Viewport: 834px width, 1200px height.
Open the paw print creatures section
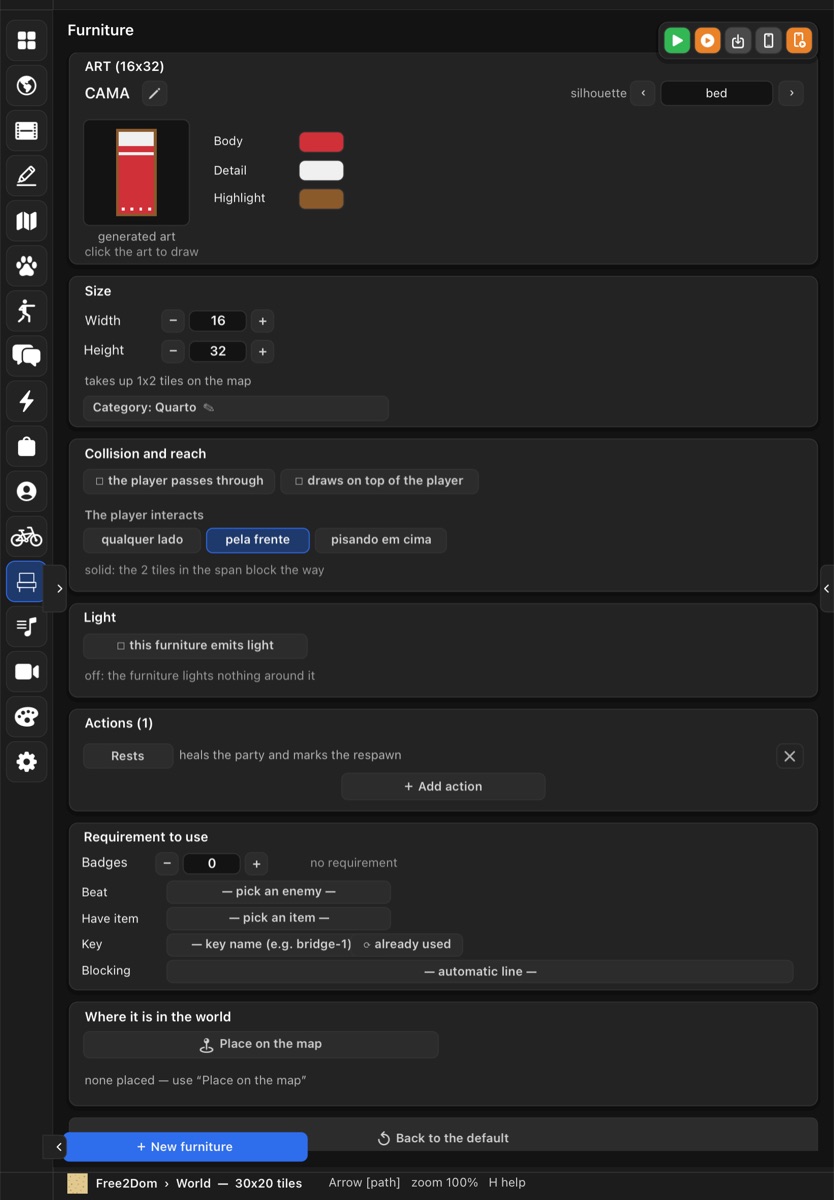(27, 266)
